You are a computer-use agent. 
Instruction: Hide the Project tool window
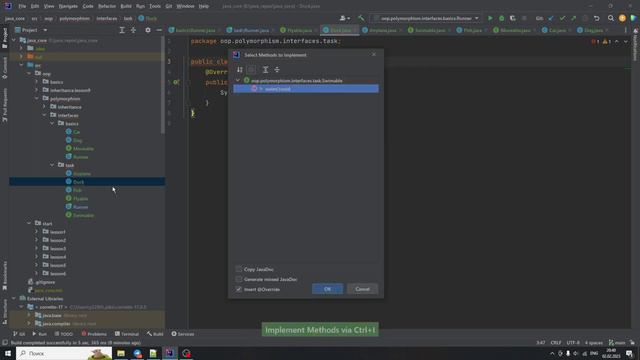pos(159,30)
